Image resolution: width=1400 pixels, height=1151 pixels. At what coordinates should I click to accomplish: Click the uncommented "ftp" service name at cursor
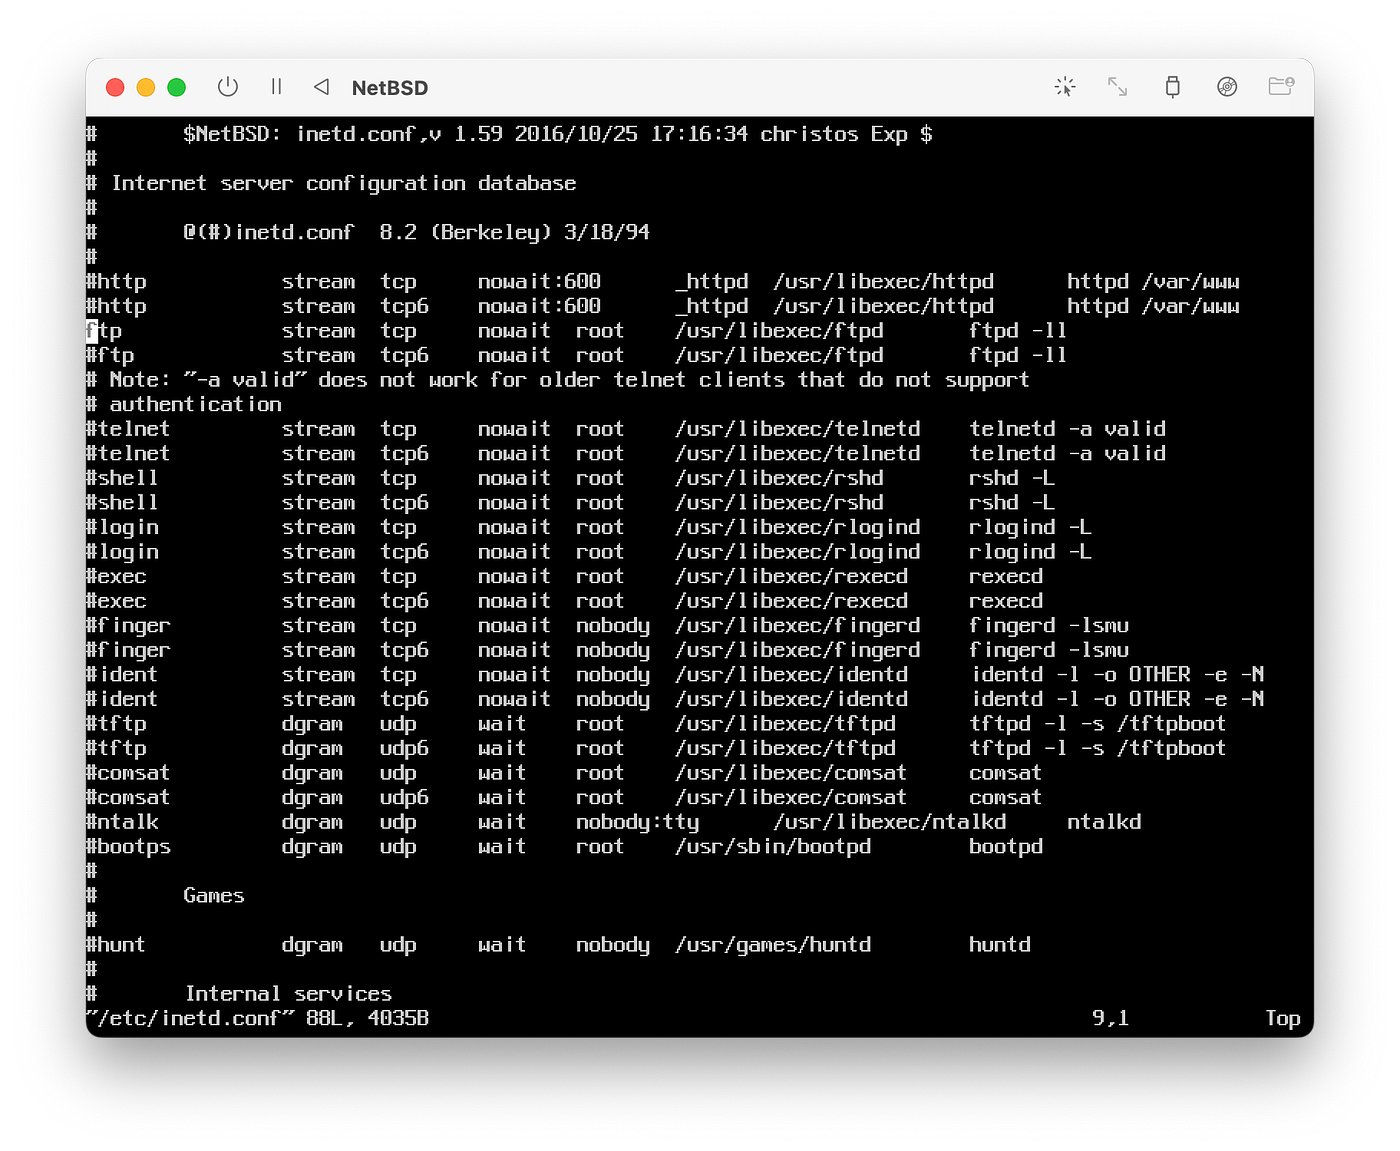(104, 330)
